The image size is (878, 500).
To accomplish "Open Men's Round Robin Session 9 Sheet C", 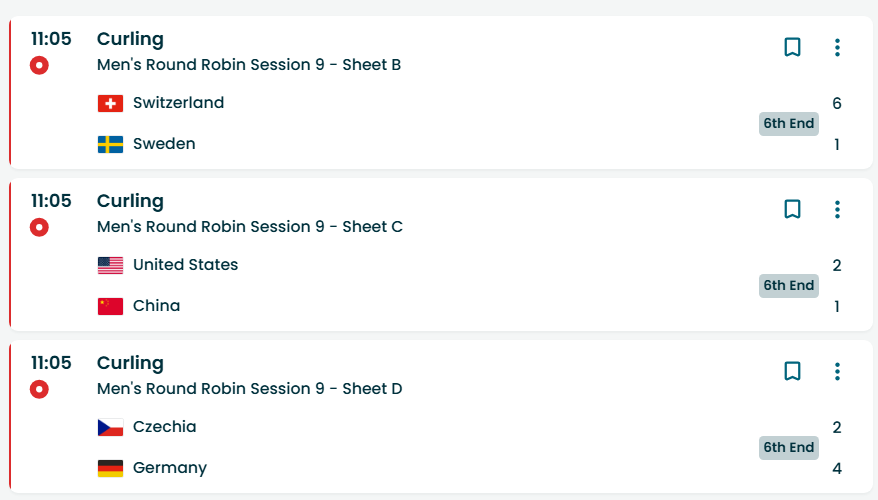I will (249, 227).
